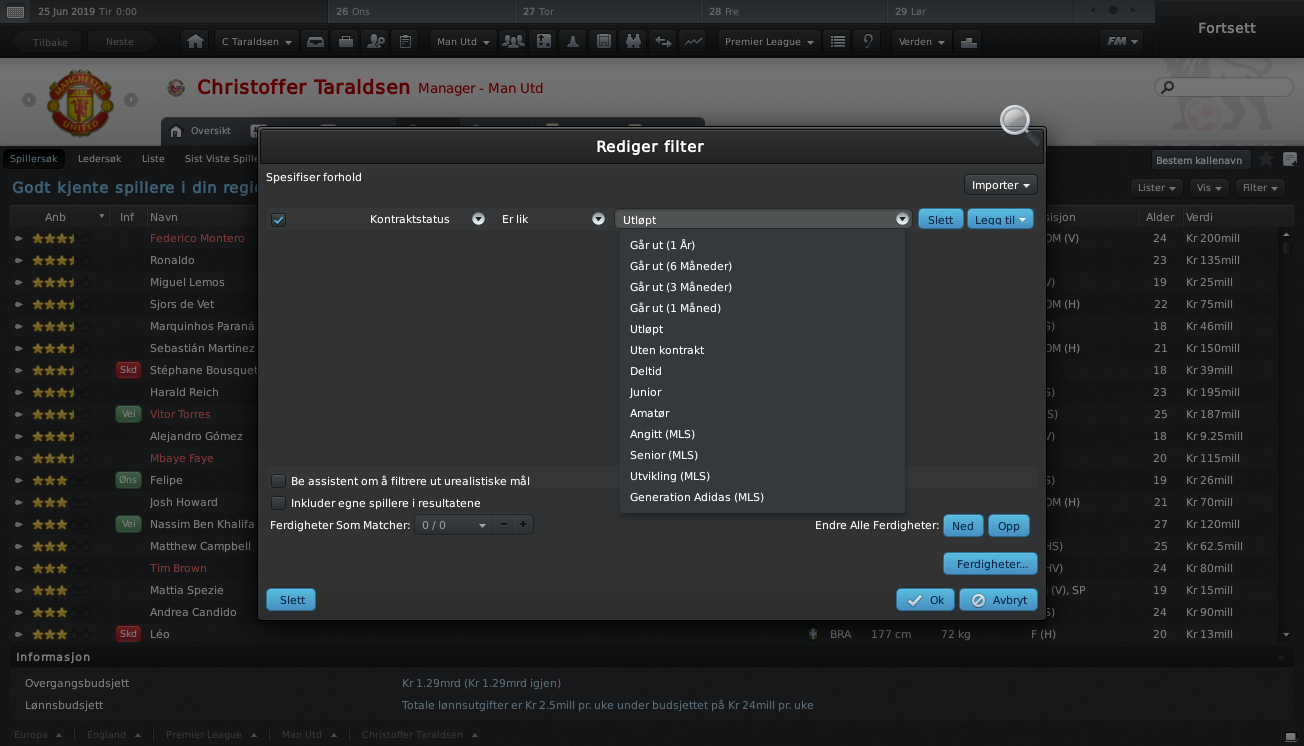Go to previous club with left arrow
This screenshot has width=1304, height=746.
pyautogui.click(x=29, y=100)
